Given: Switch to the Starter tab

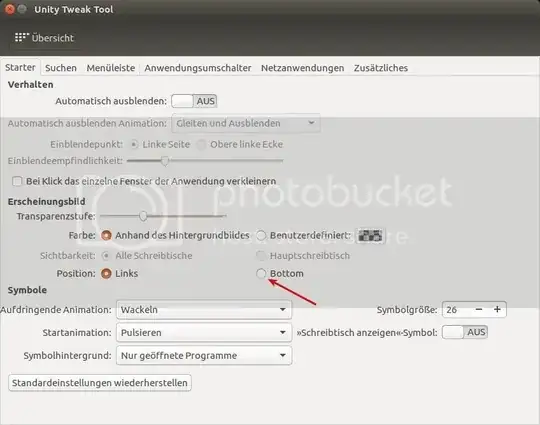Looking at the screenshot, I should click(x=20, y=67).
